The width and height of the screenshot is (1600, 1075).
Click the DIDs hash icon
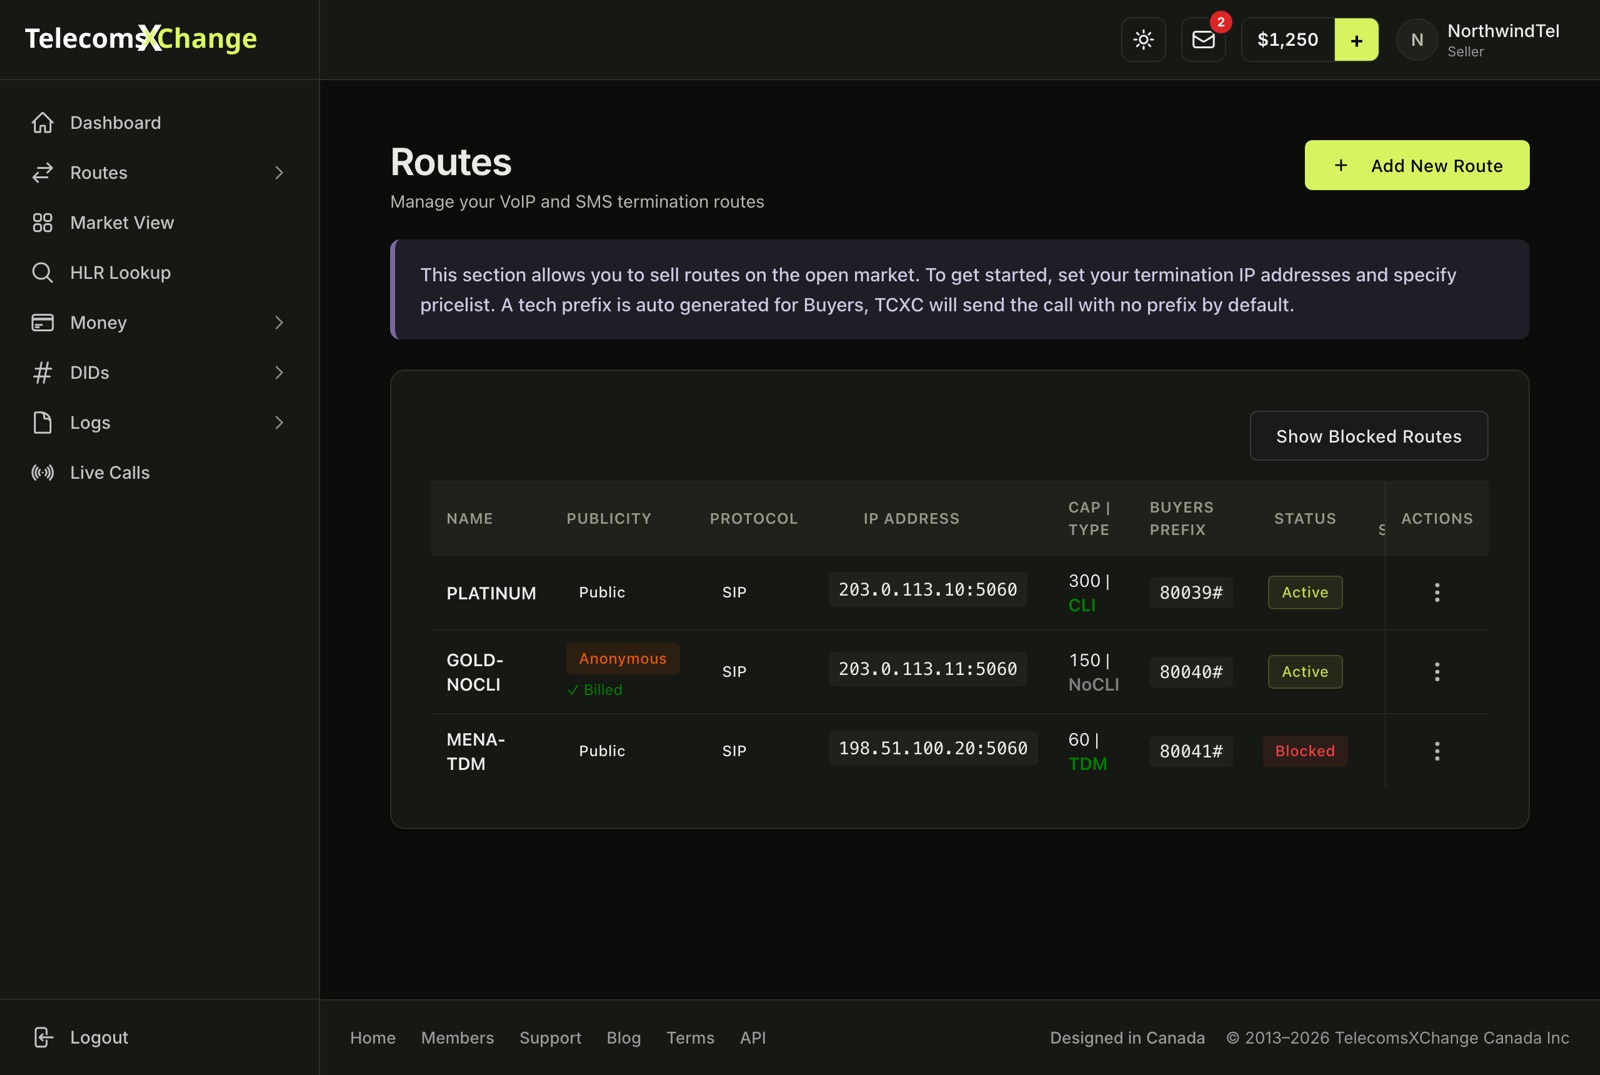pos(42,372)
